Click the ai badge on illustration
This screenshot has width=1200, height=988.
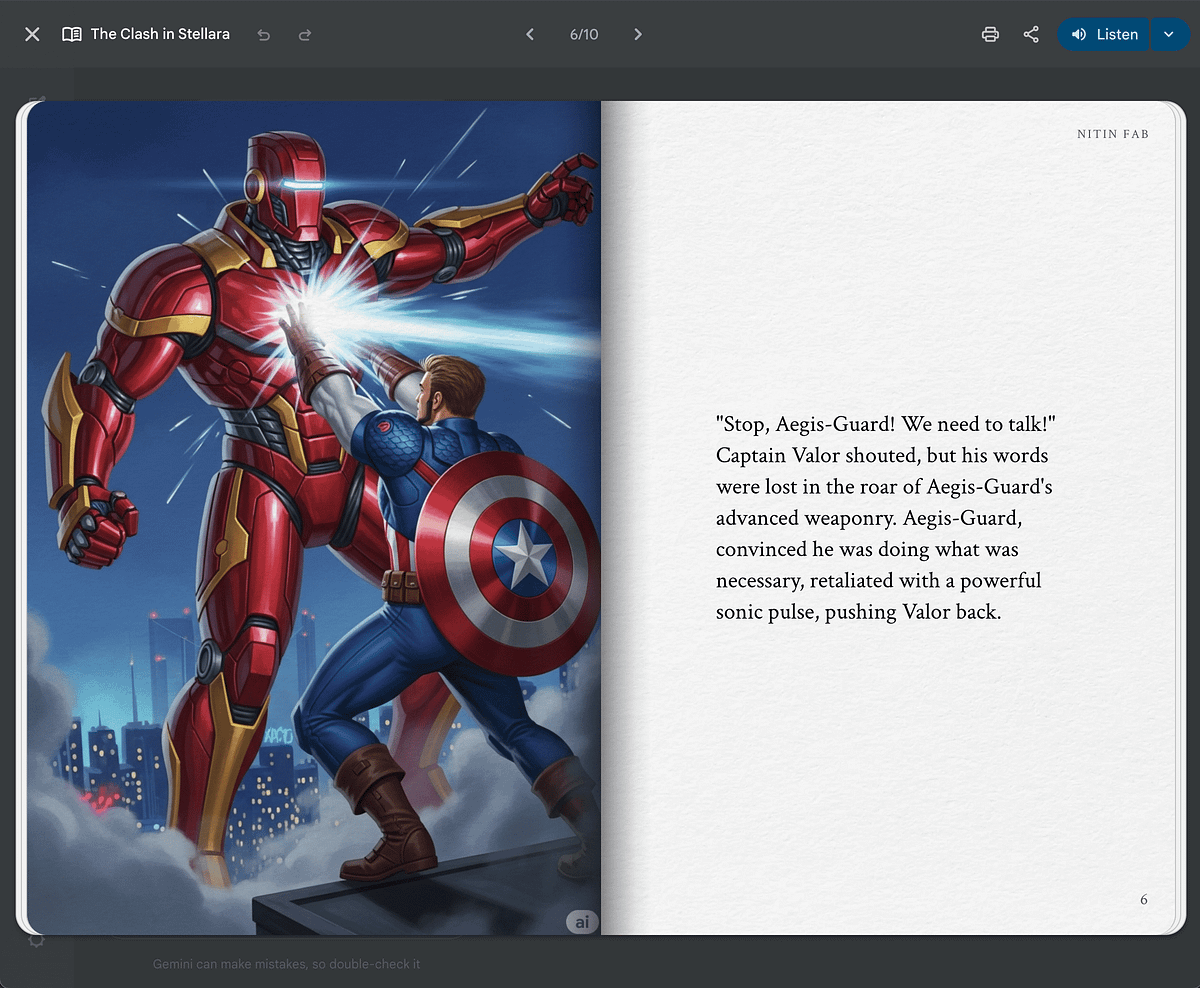click(x=580, y=921)
